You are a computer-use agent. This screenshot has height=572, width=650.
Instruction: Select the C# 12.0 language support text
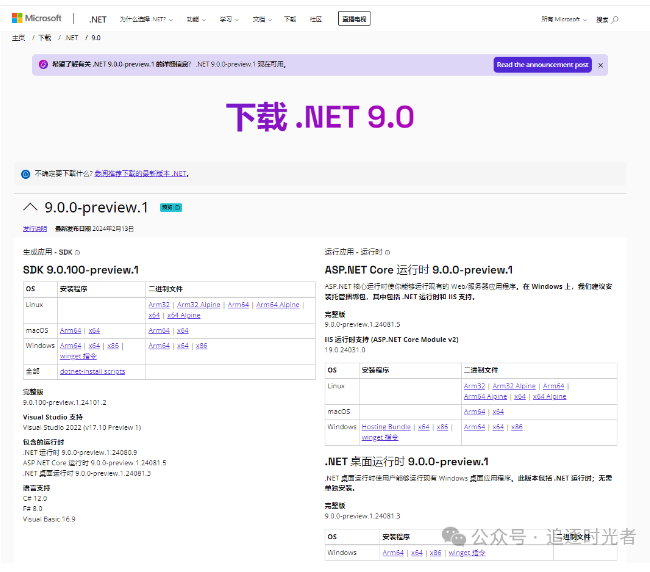(x=35, y=499)
